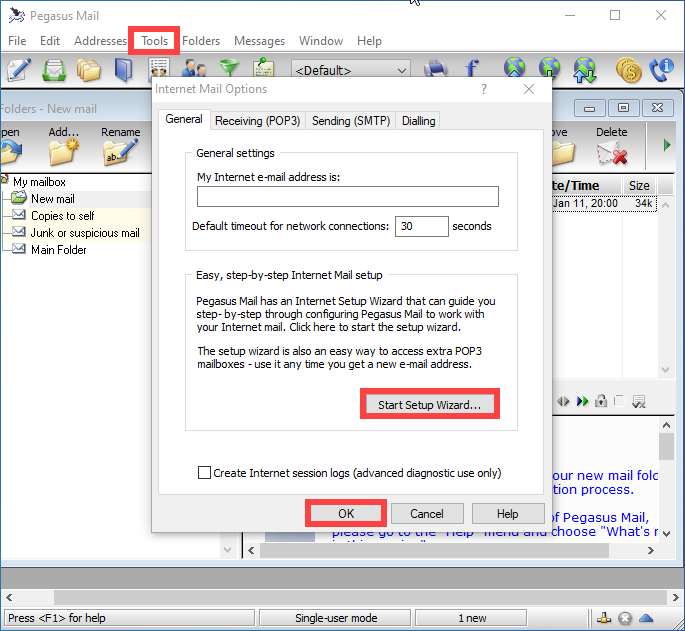Click the gray left-right arrows icon
The width and height of the screenshot is (685, 631).
tap(563, 401)
